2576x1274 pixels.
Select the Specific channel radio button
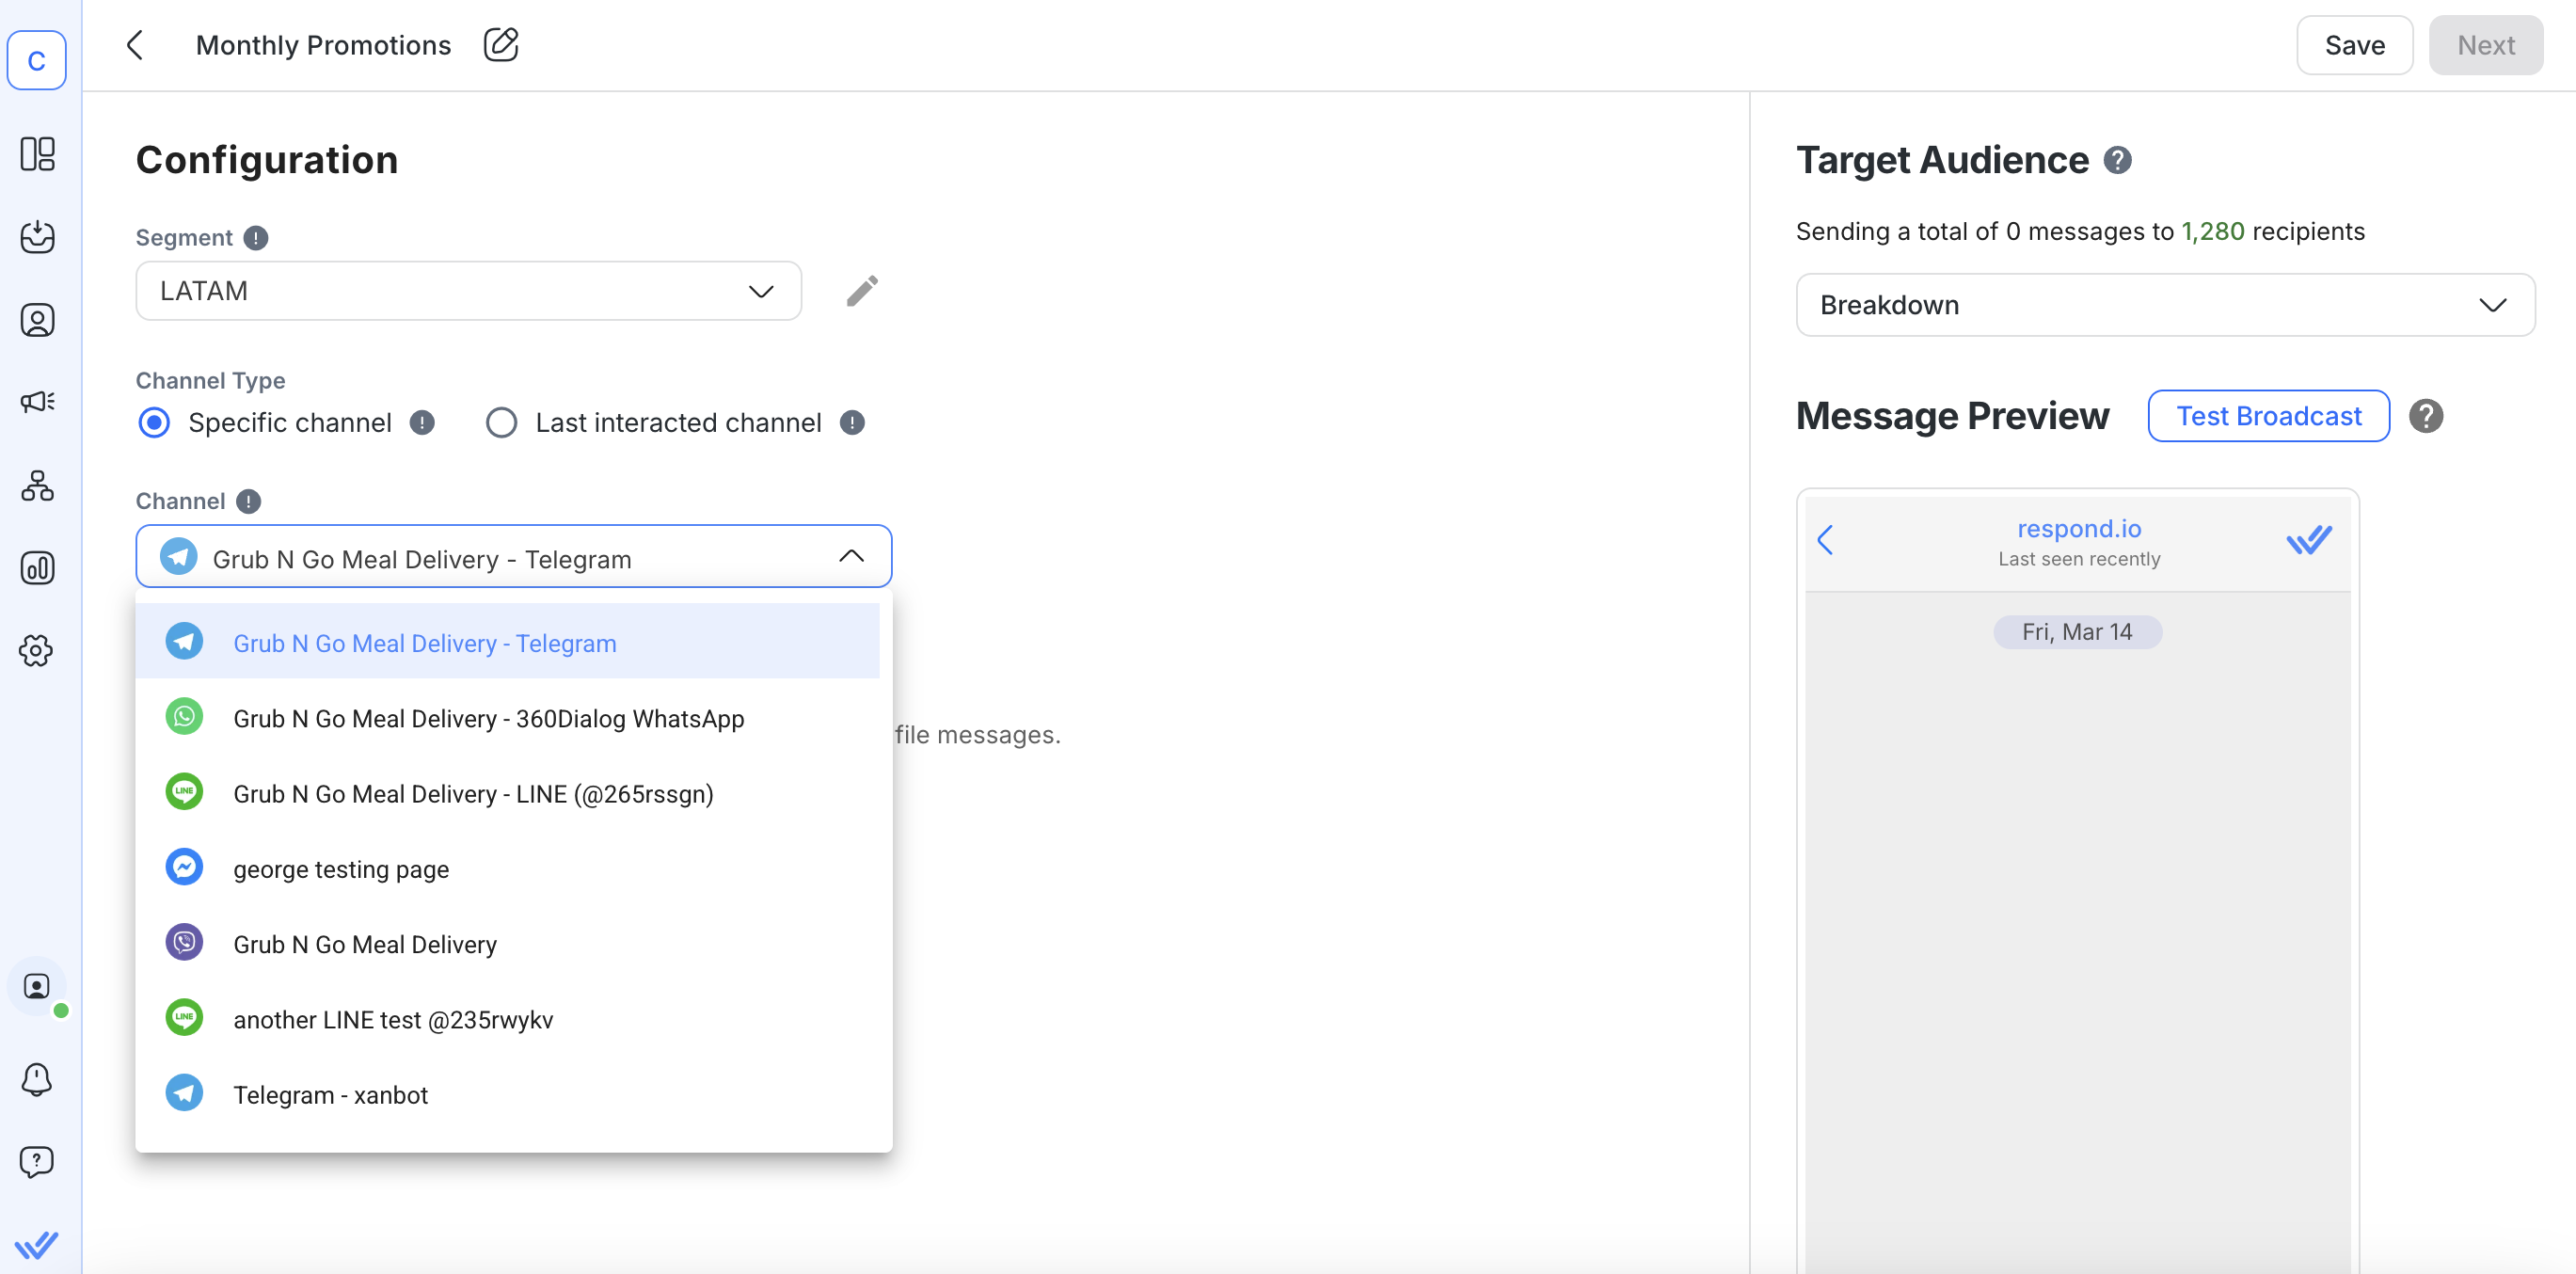(154, 422)
